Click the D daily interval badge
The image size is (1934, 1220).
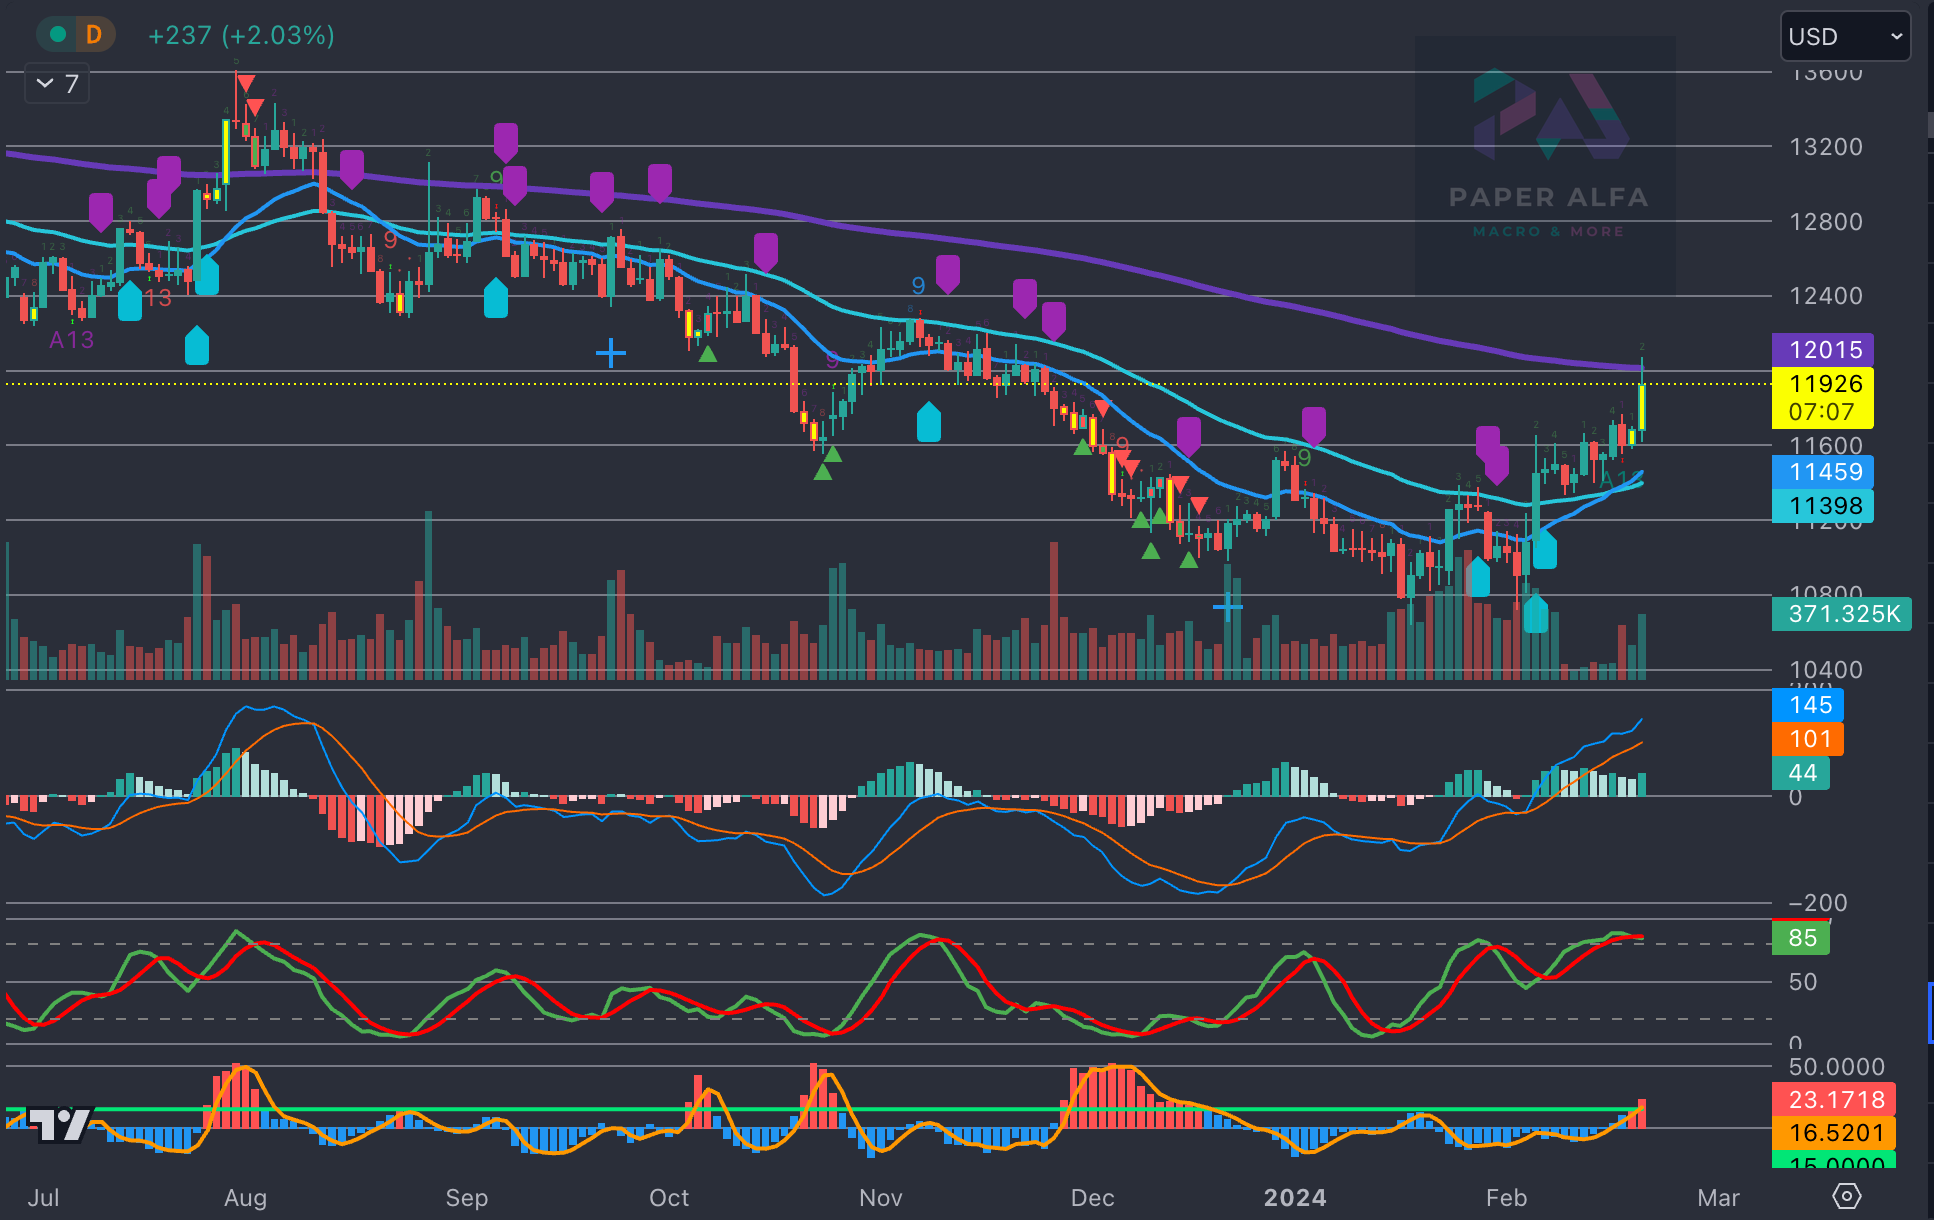click(x=94, y=35)
